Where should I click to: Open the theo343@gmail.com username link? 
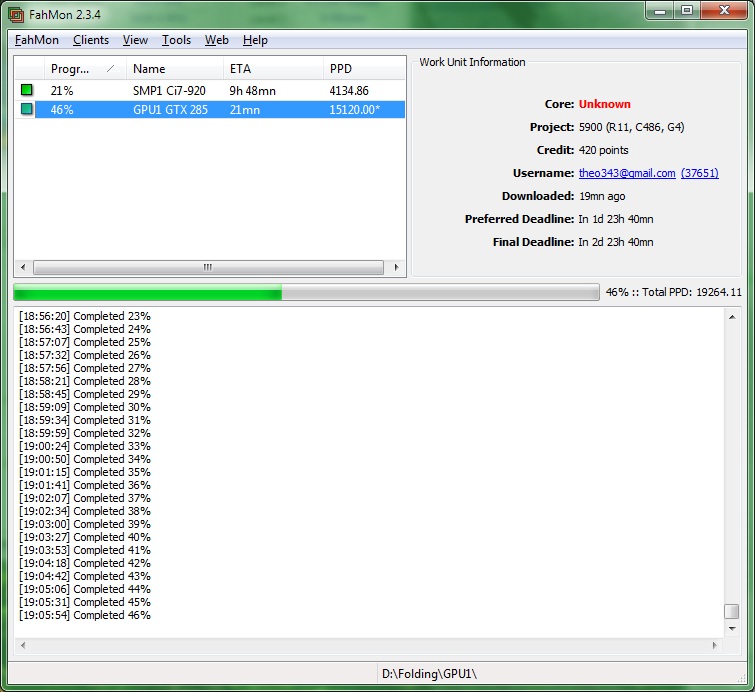tap(627, 173)
